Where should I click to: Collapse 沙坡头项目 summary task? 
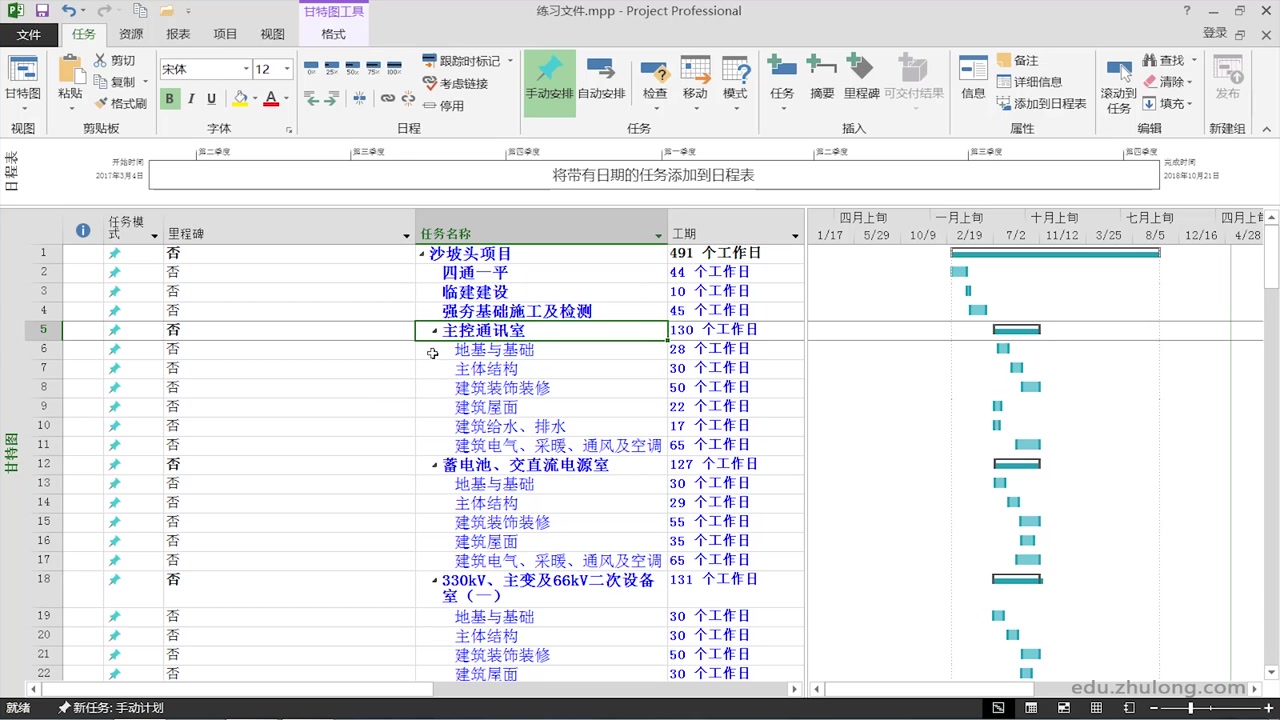tap(422, 255)
